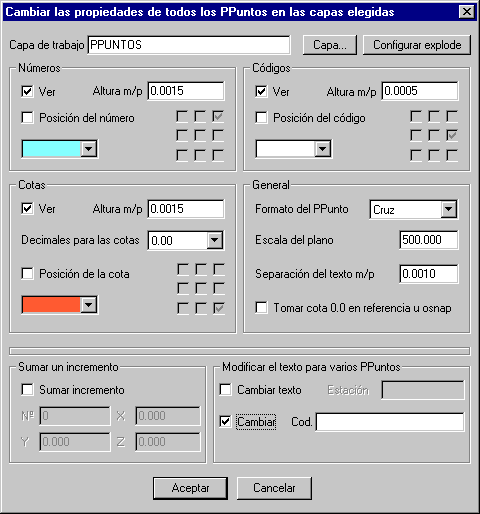Click the Cod. text input field
Image resolution: width=480 pixels, height=514 pixels.
pos(390,422)
